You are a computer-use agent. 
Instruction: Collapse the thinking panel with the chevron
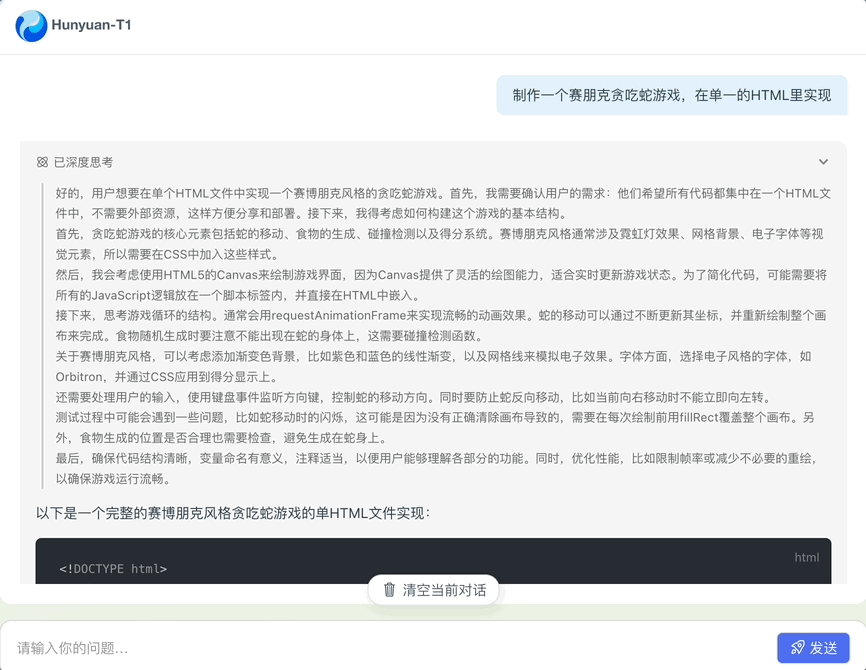tap(823, 162)
